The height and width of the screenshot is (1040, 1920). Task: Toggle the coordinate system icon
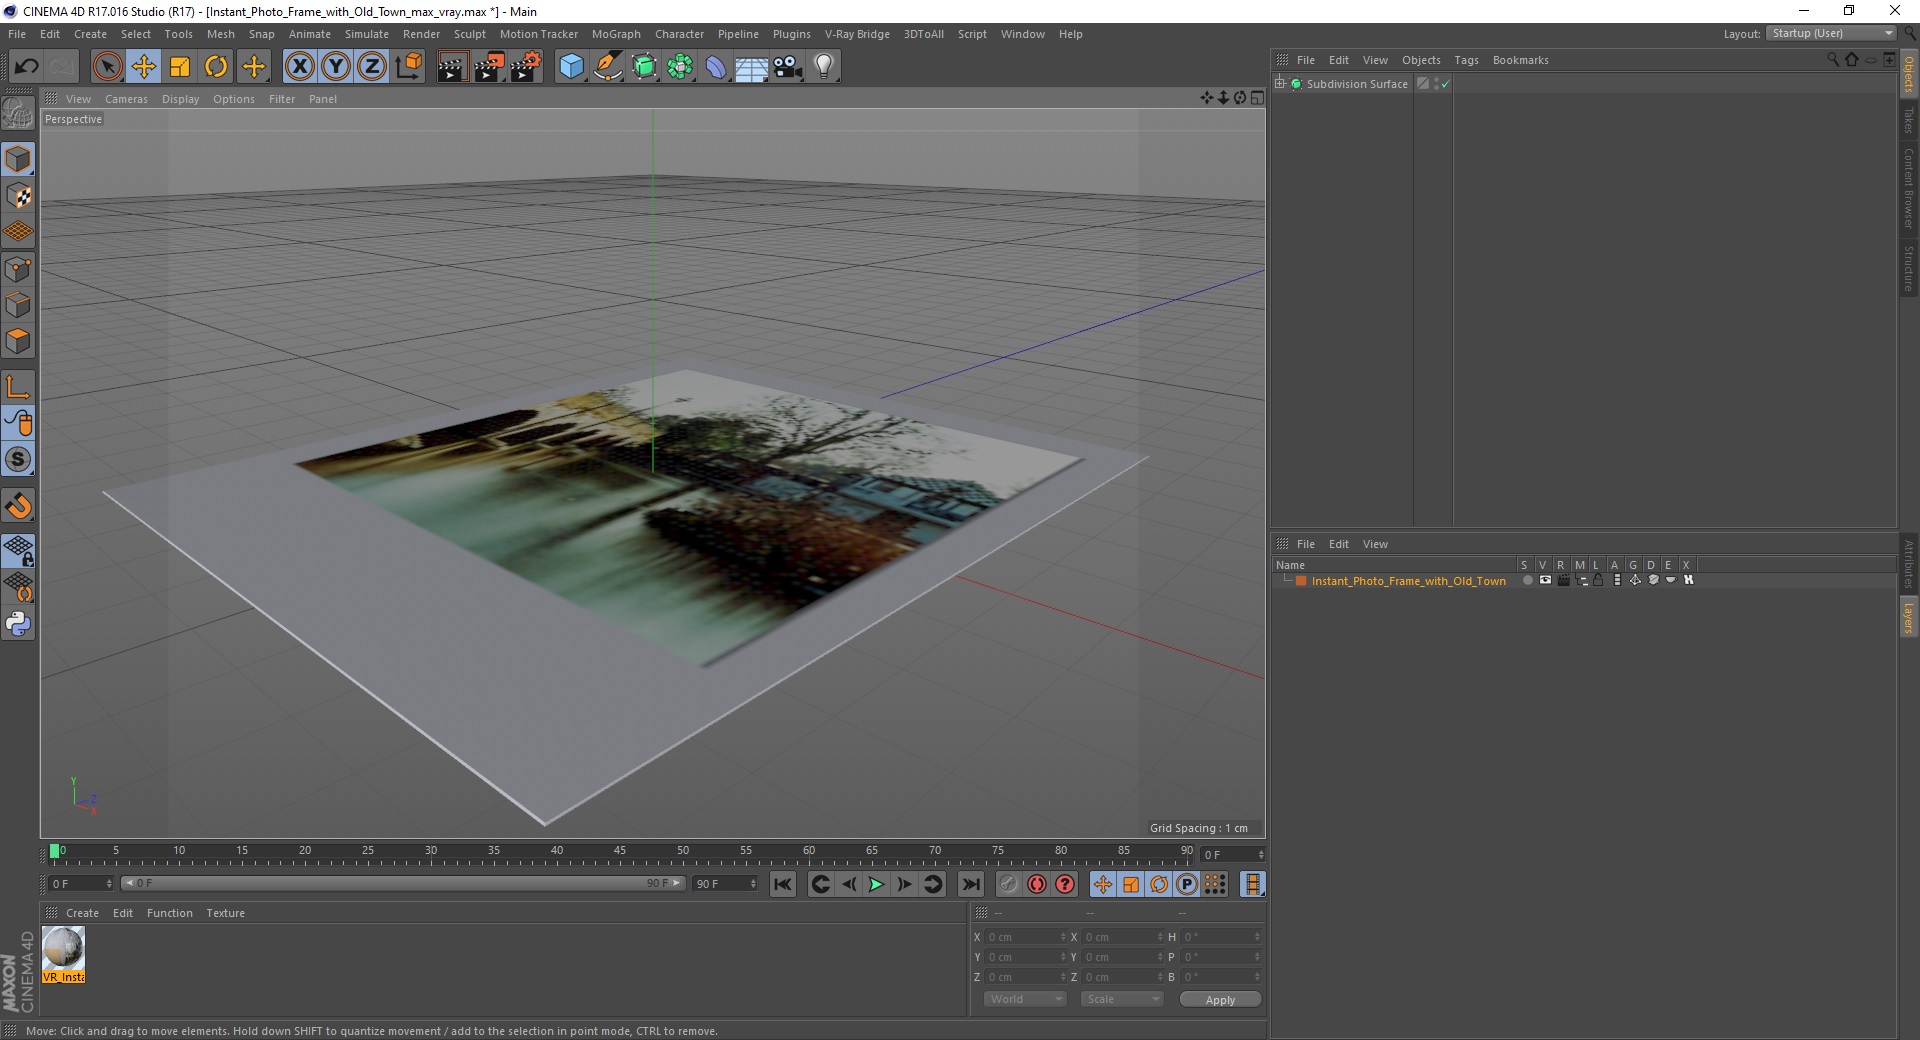tap(408, 67)
